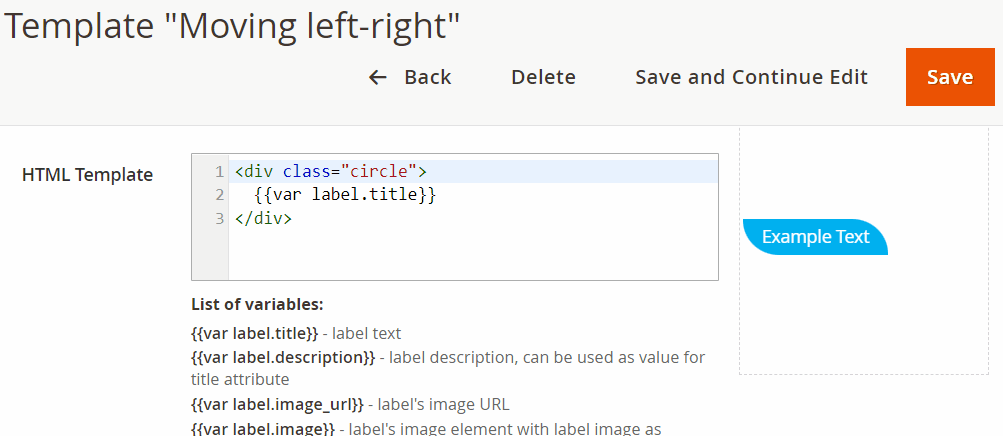Click the List of variables heading
Screen dimensions: 1003x436
pos(257,304)
